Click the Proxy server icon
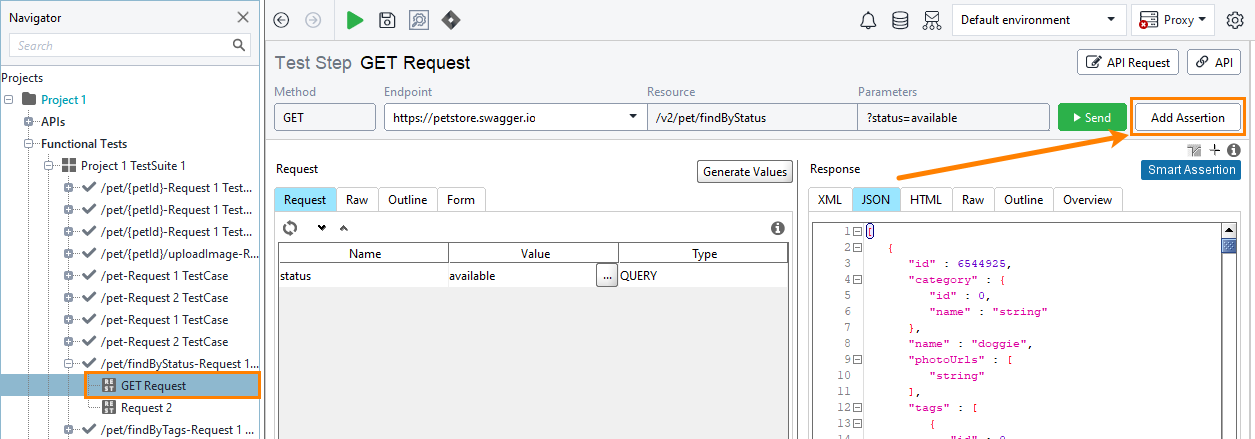This screenshot has height=439, width=1255. click(x=1148, y=20)
